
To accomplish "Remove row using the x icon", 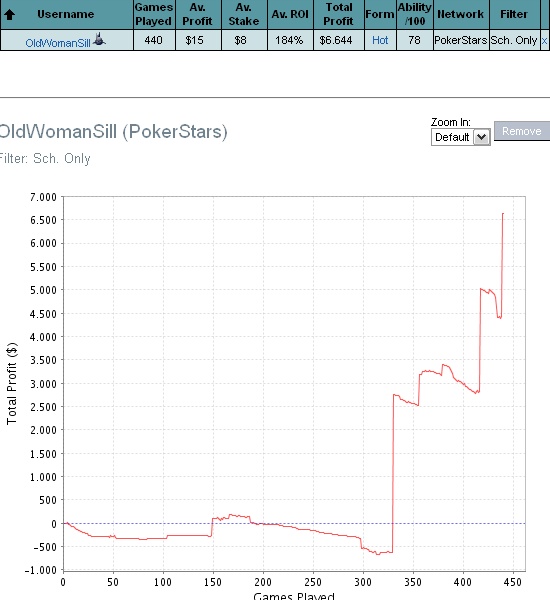I will tap(544, 41).
